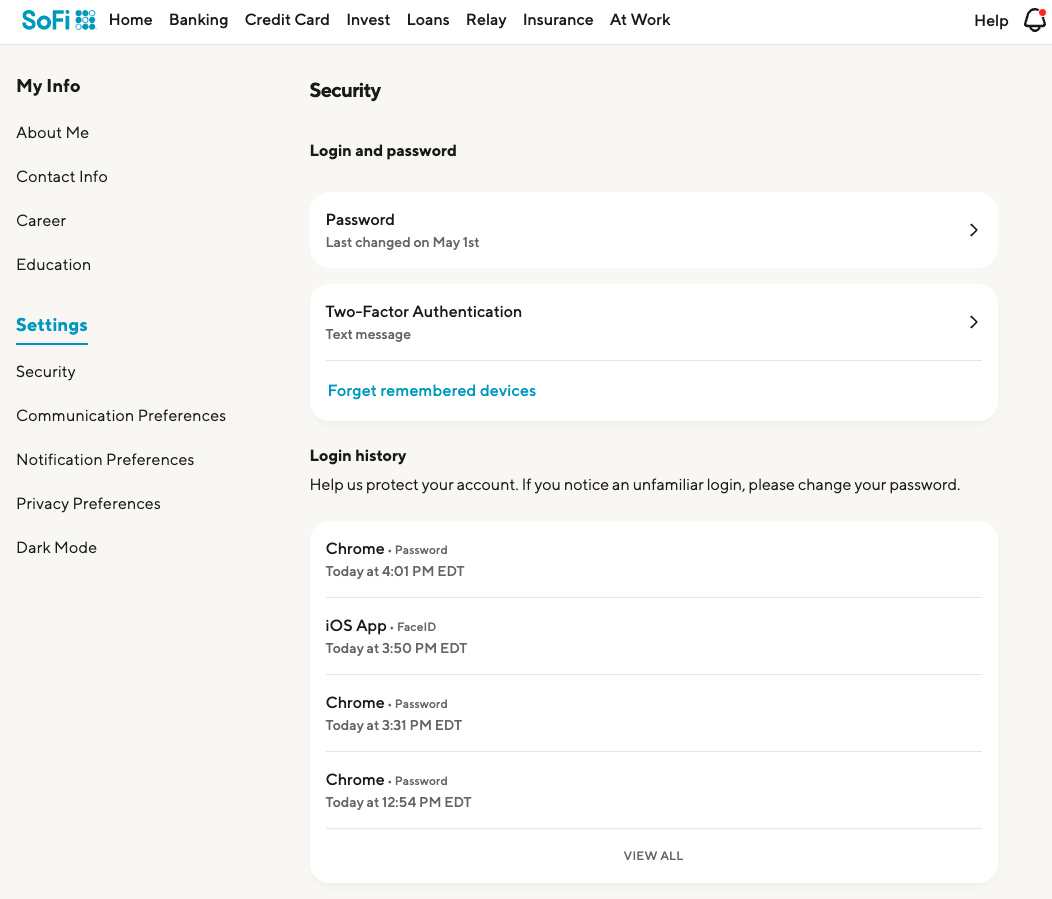Viewport: 1052px width, 899px height.
Task: Go to the Invest section
Action: click(x=368, y=20)
